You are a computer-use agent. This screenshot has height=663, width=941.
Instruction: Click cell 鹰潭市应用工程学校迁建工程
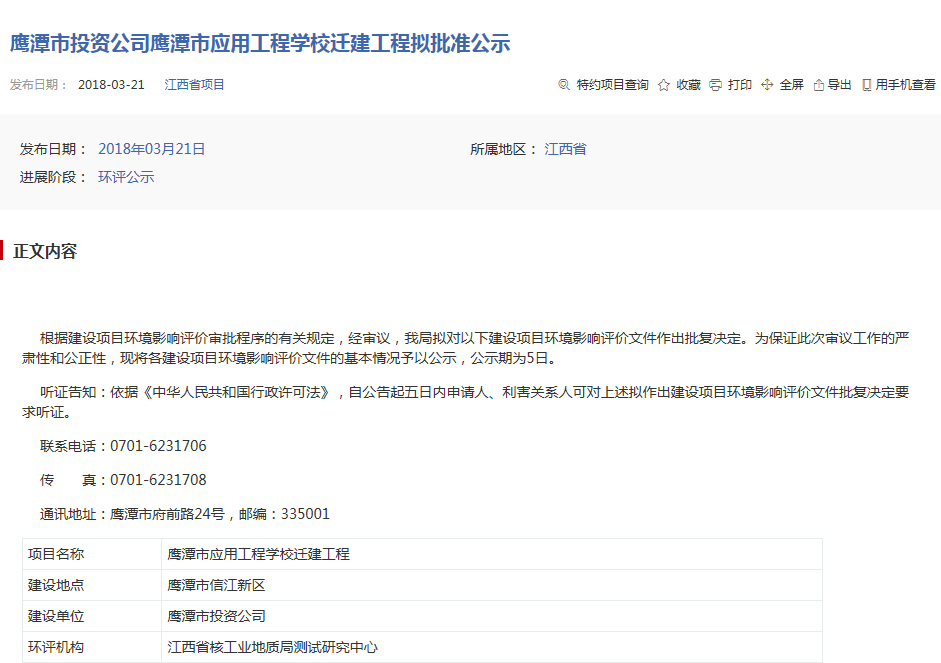[492, 554]
